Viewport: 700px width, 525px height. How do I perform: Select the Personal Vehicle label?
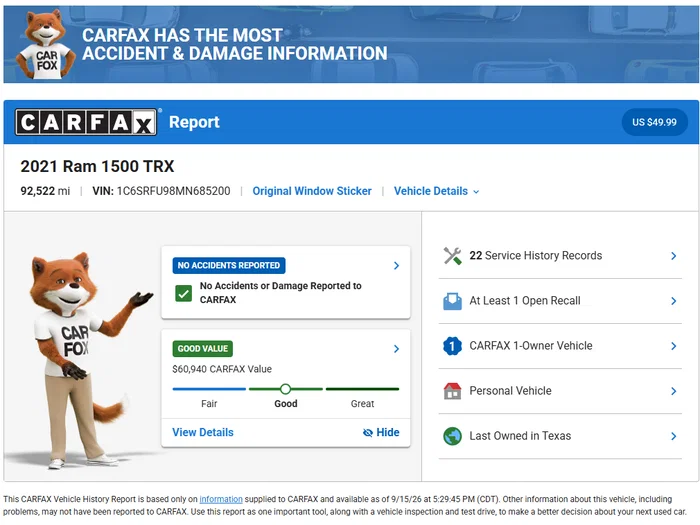click(510, 391)
